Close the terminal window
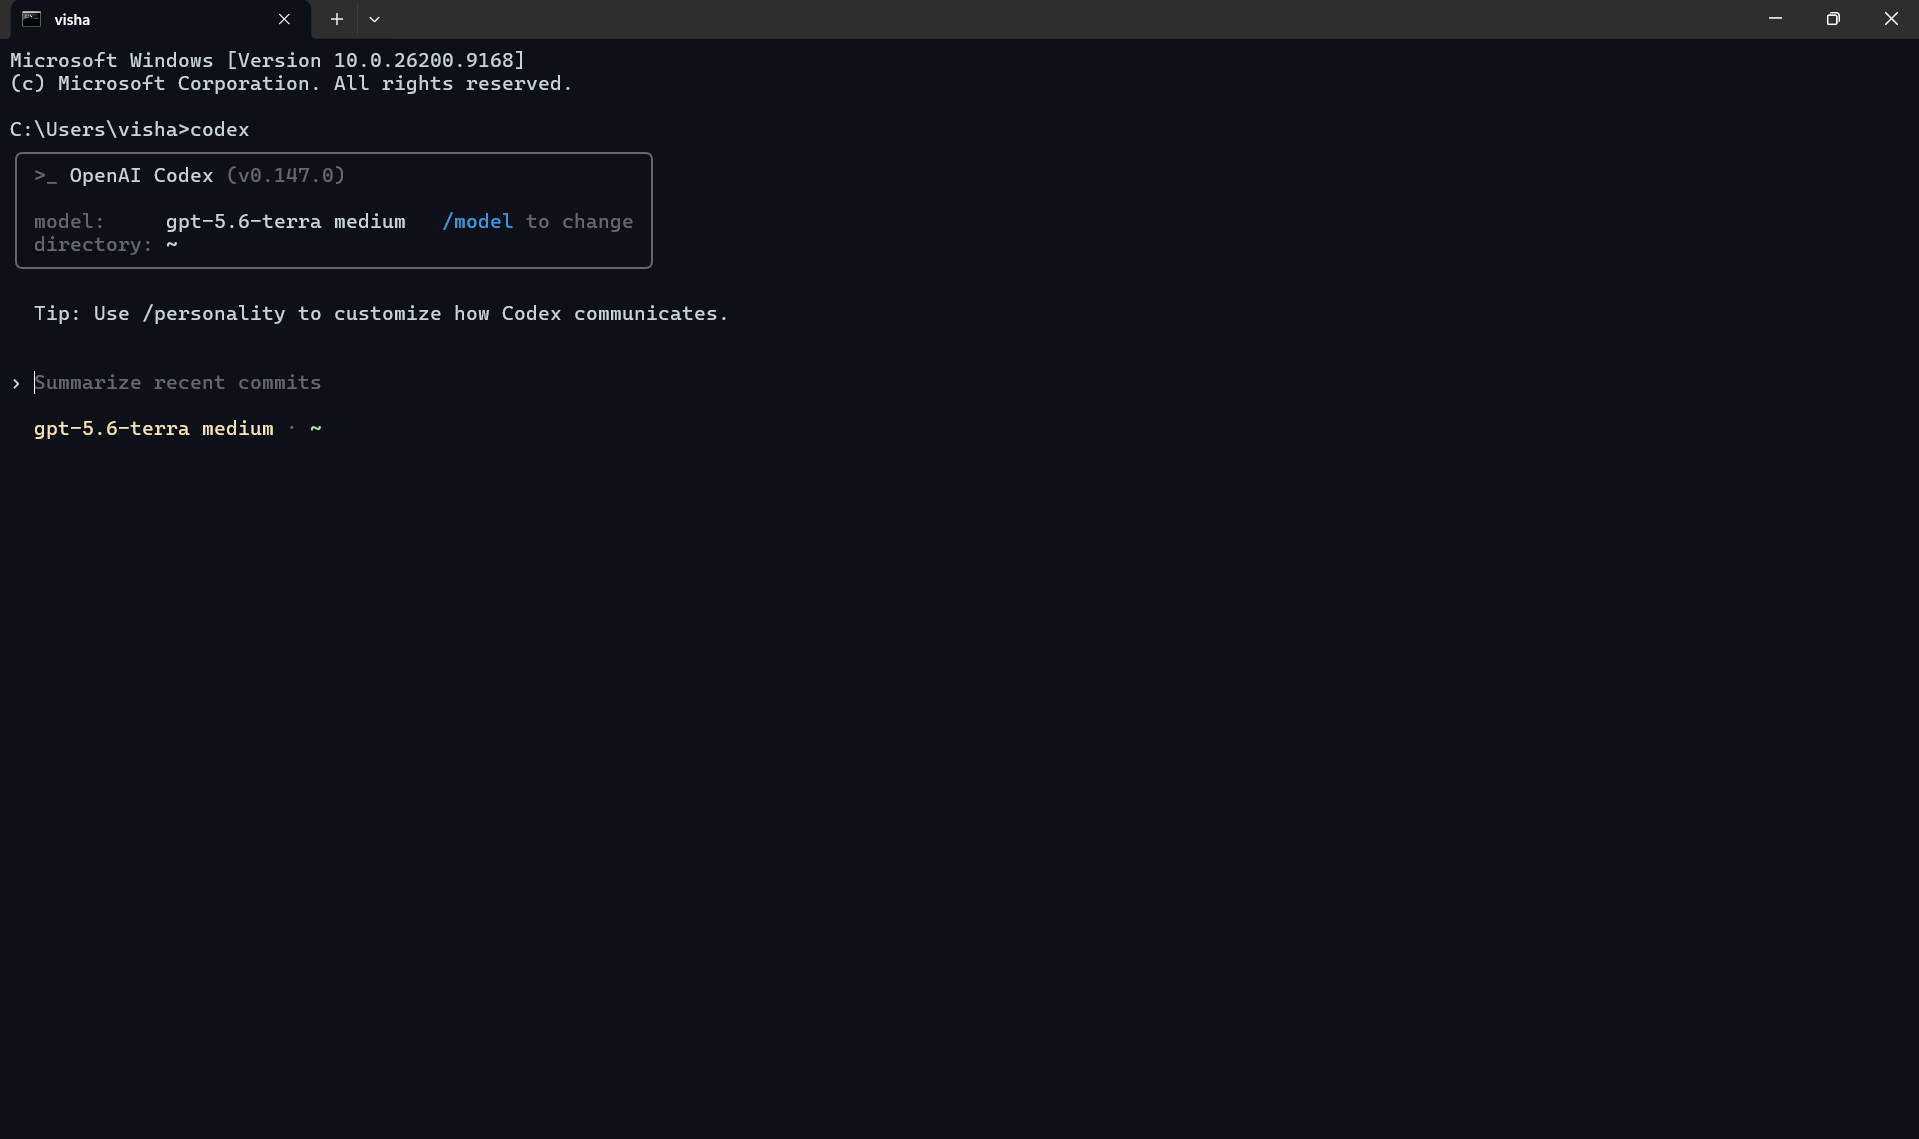 (1891, 19)
